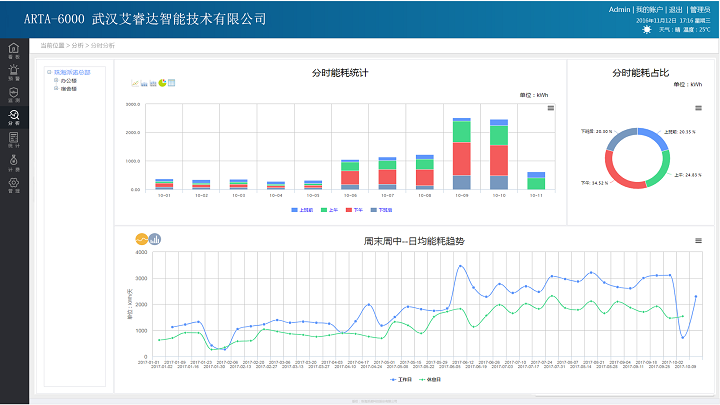Click the 退出 logout link
720x405 pixels.
click(676, 9)
